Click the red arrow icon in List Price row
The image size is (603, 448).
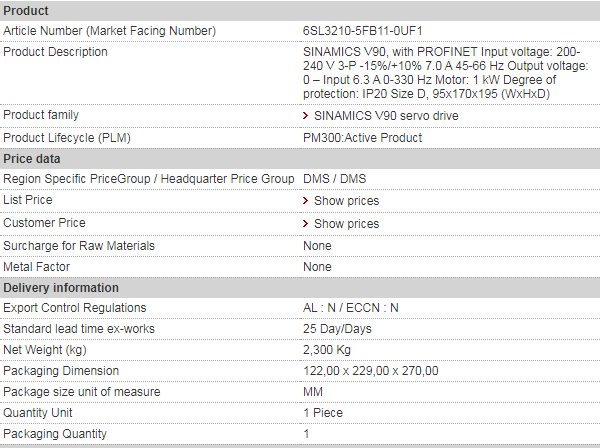click(305, 201)
